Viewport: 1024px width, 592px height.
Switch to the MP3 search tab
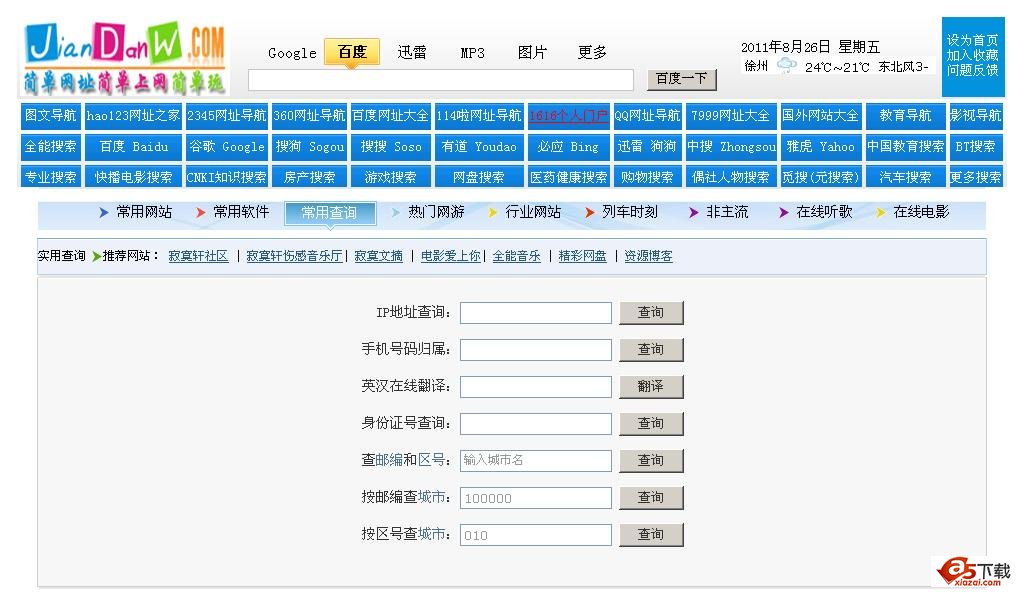click(472, 53)
